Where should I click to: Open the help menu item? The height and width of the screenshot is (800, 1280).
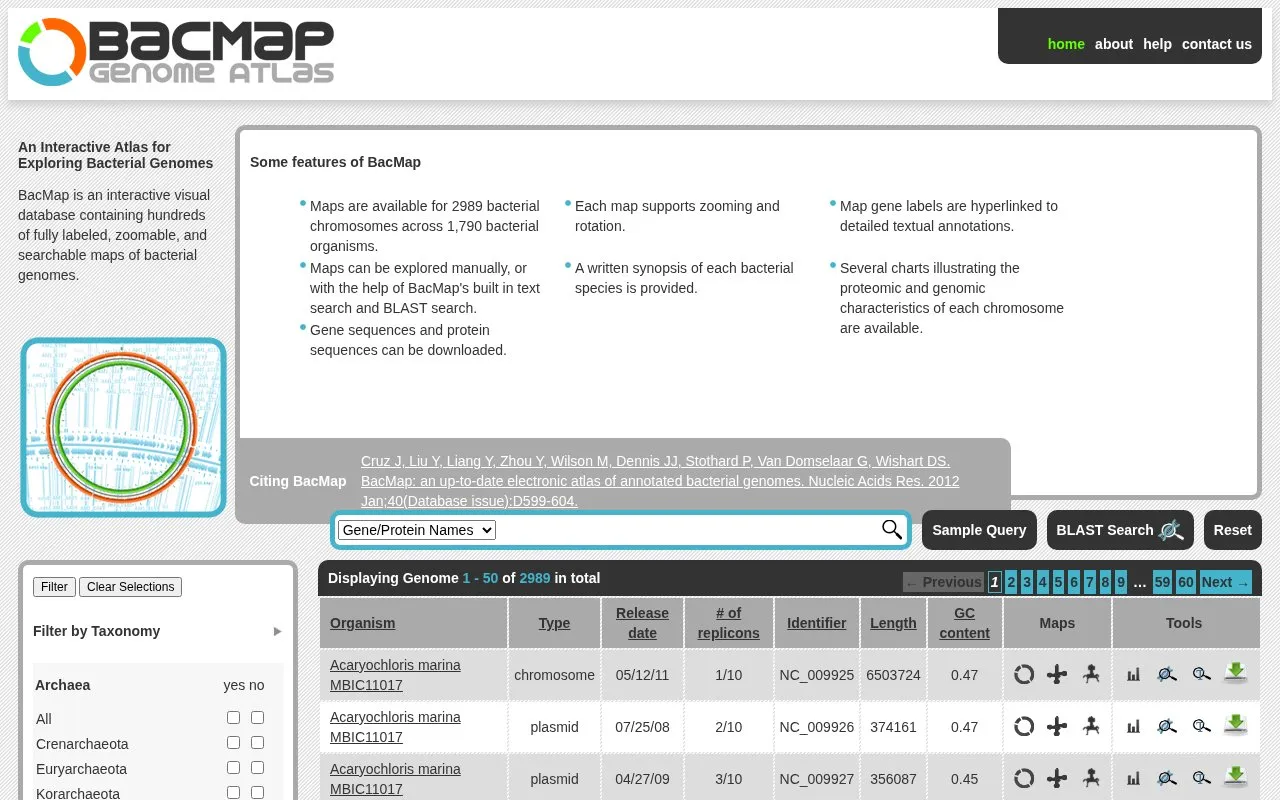pos(1157,44)
